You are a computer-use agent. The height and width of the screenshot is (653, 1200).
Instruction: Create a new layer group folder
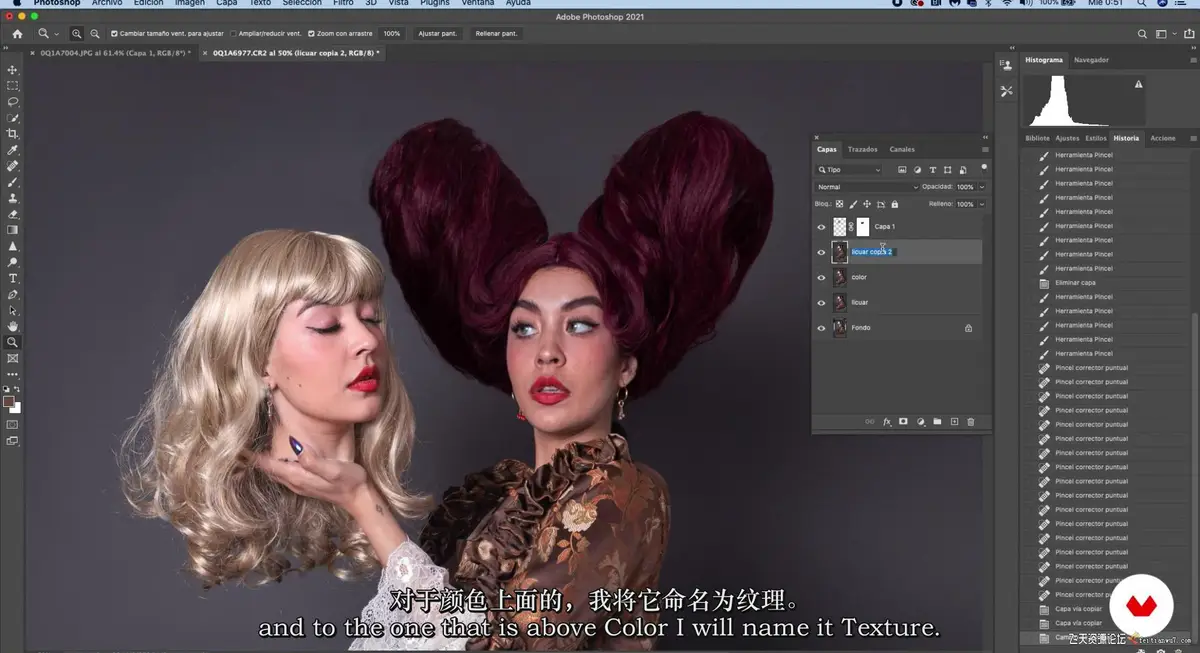pyautogui.click(x=937, y=421)
